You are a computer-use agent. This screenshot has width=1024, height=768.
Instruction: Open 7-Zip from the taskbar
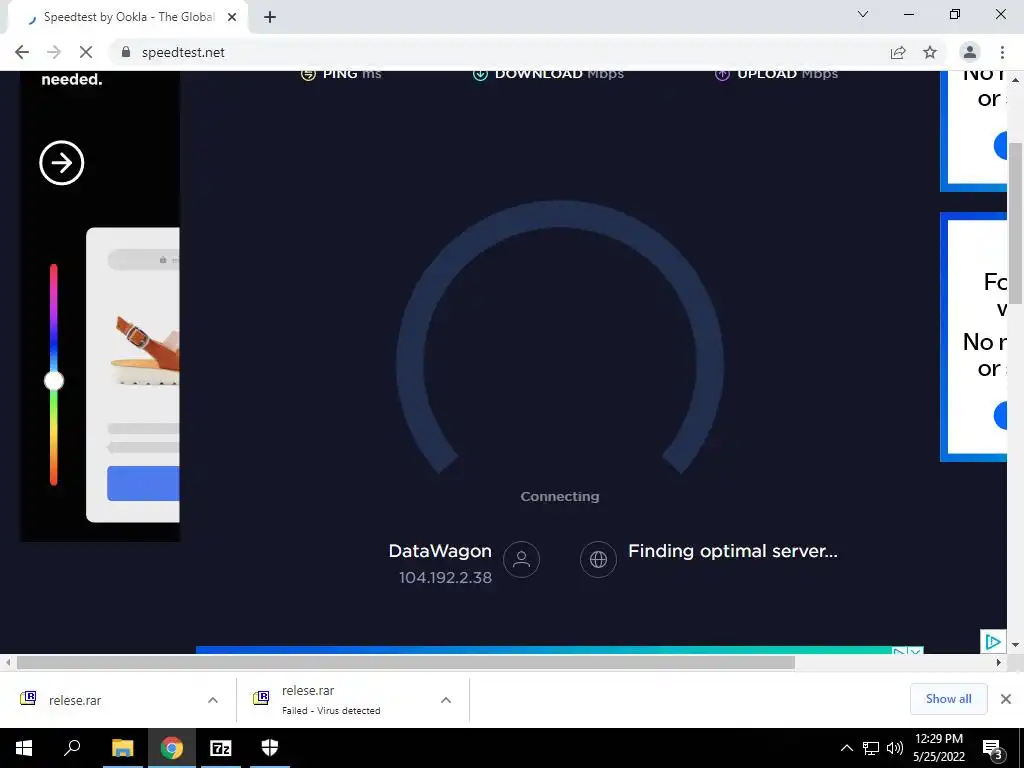tap(220, 748)
